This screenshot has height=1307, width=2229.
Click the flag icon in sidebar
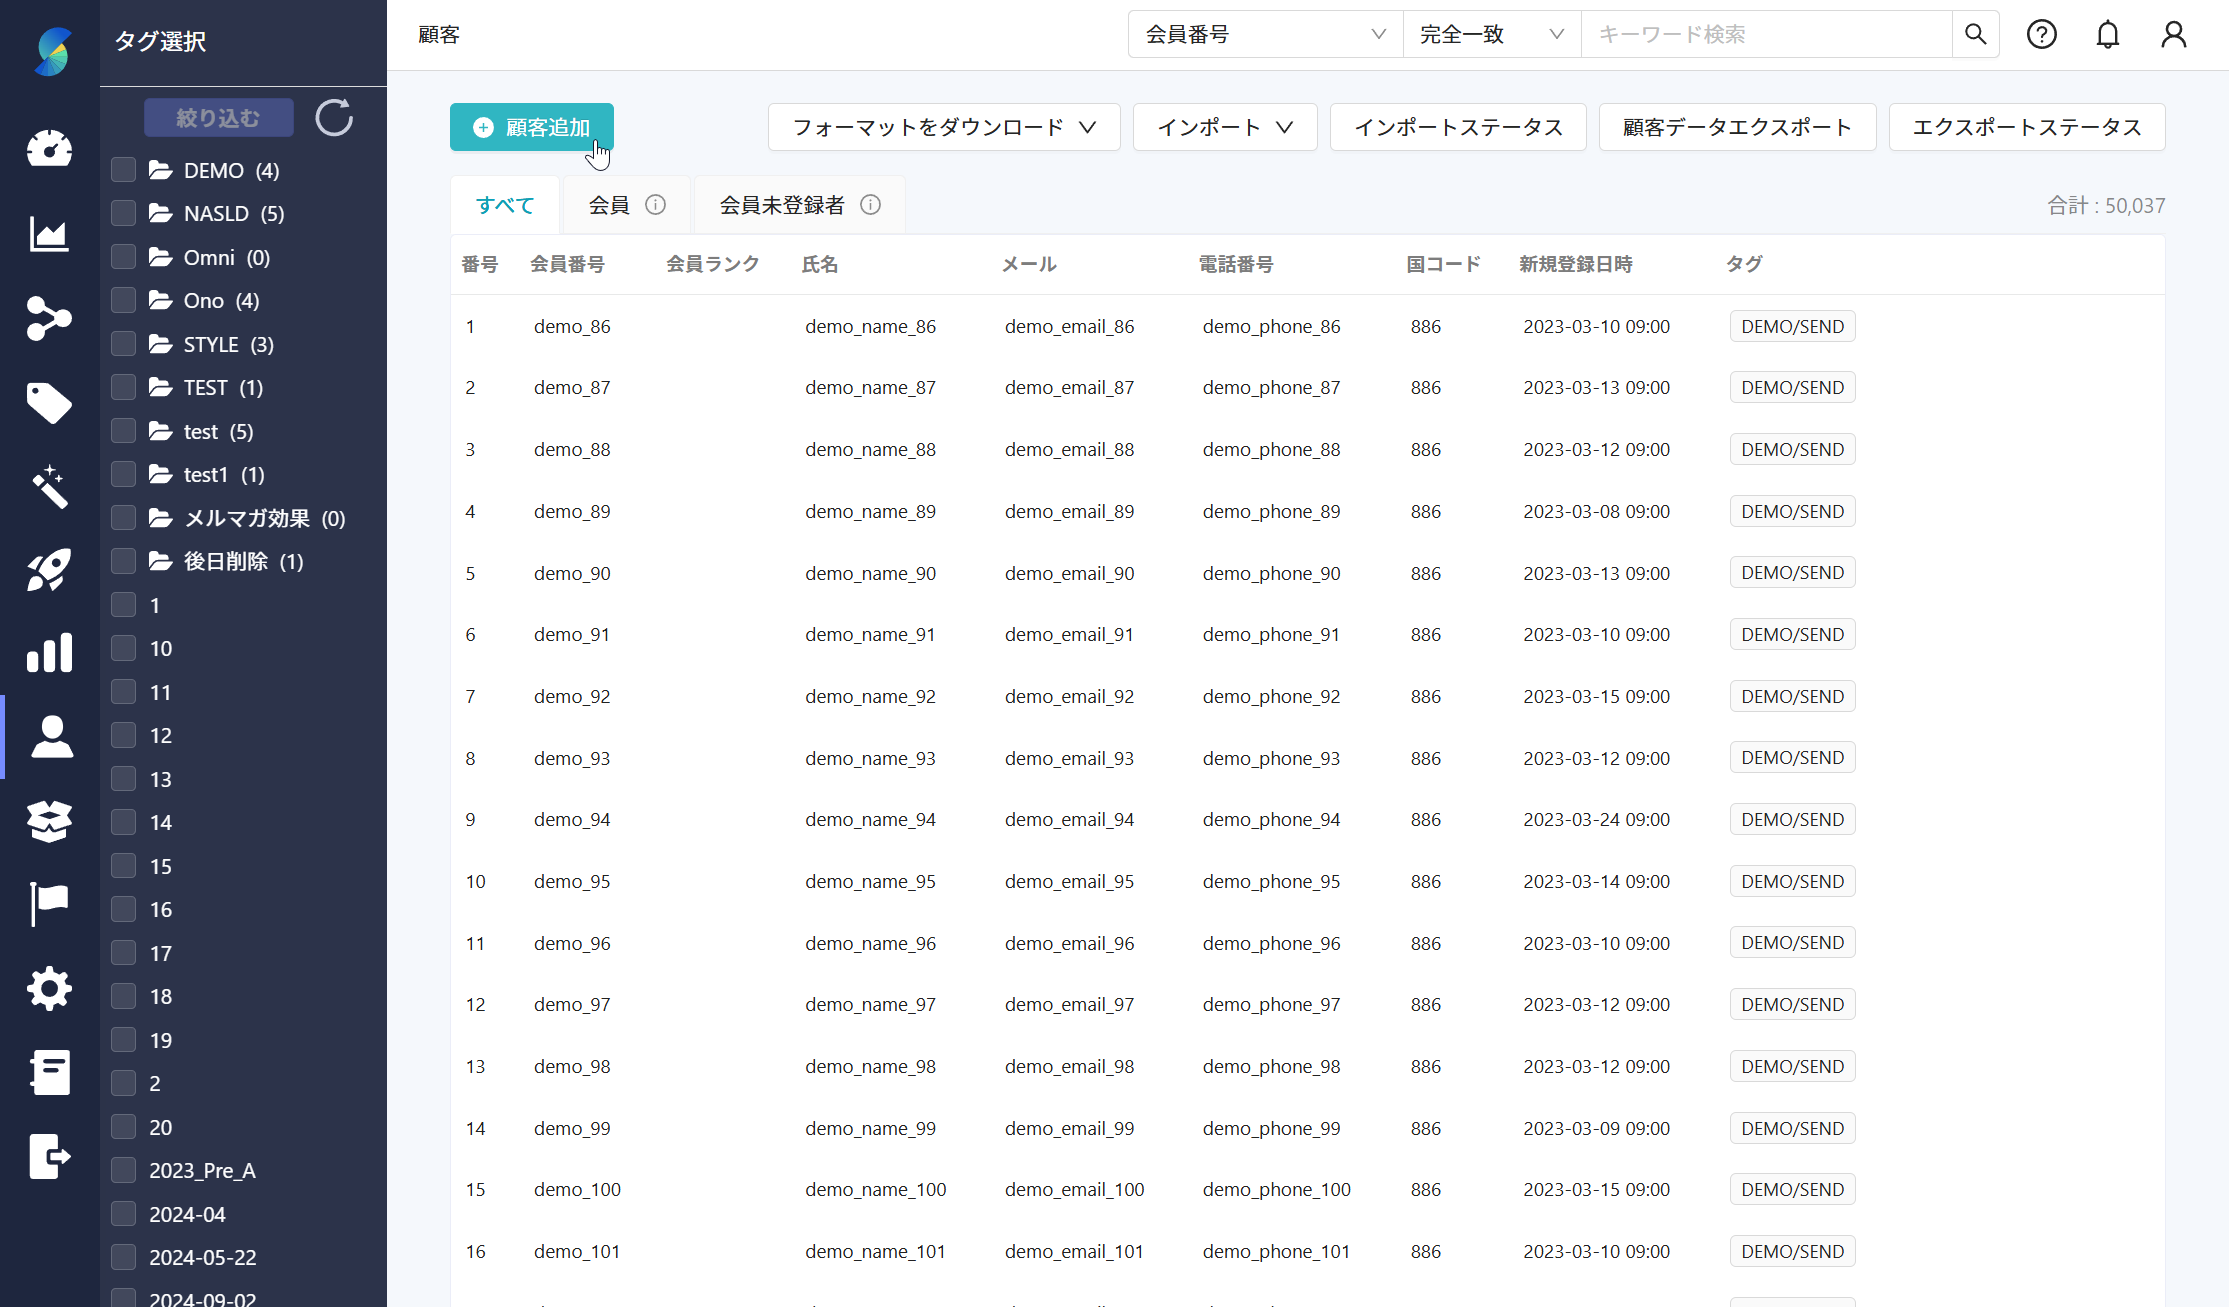[x=49, y=903]
